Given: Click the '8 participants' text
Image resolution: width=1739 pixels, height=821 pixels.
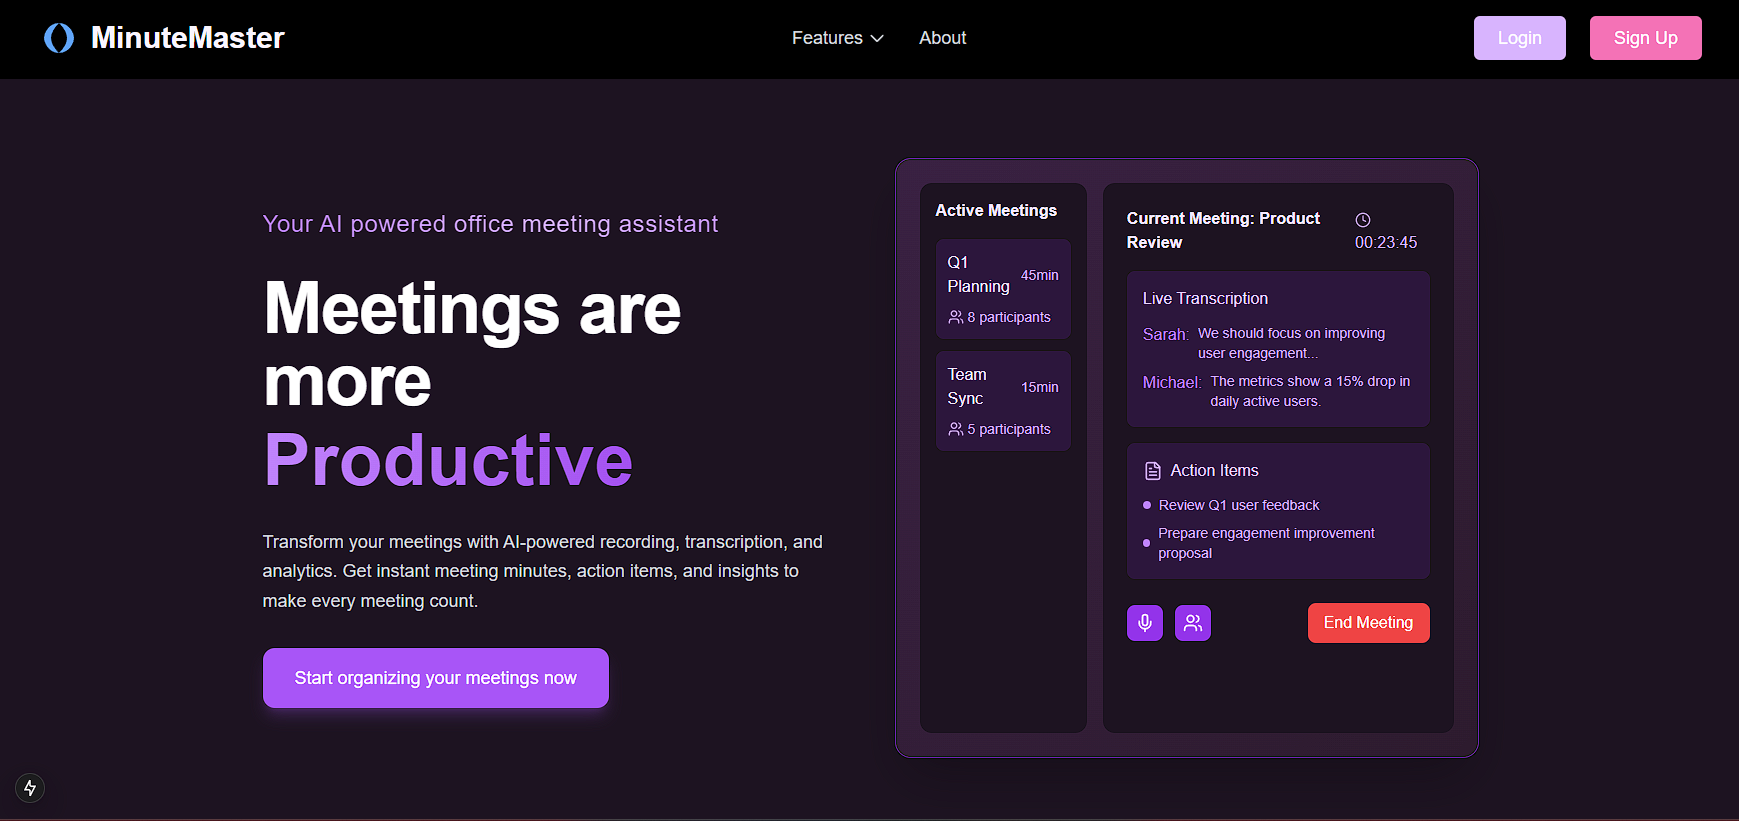Looking at the screenshot, I should pyautogui.click(x=1009, y=317).
